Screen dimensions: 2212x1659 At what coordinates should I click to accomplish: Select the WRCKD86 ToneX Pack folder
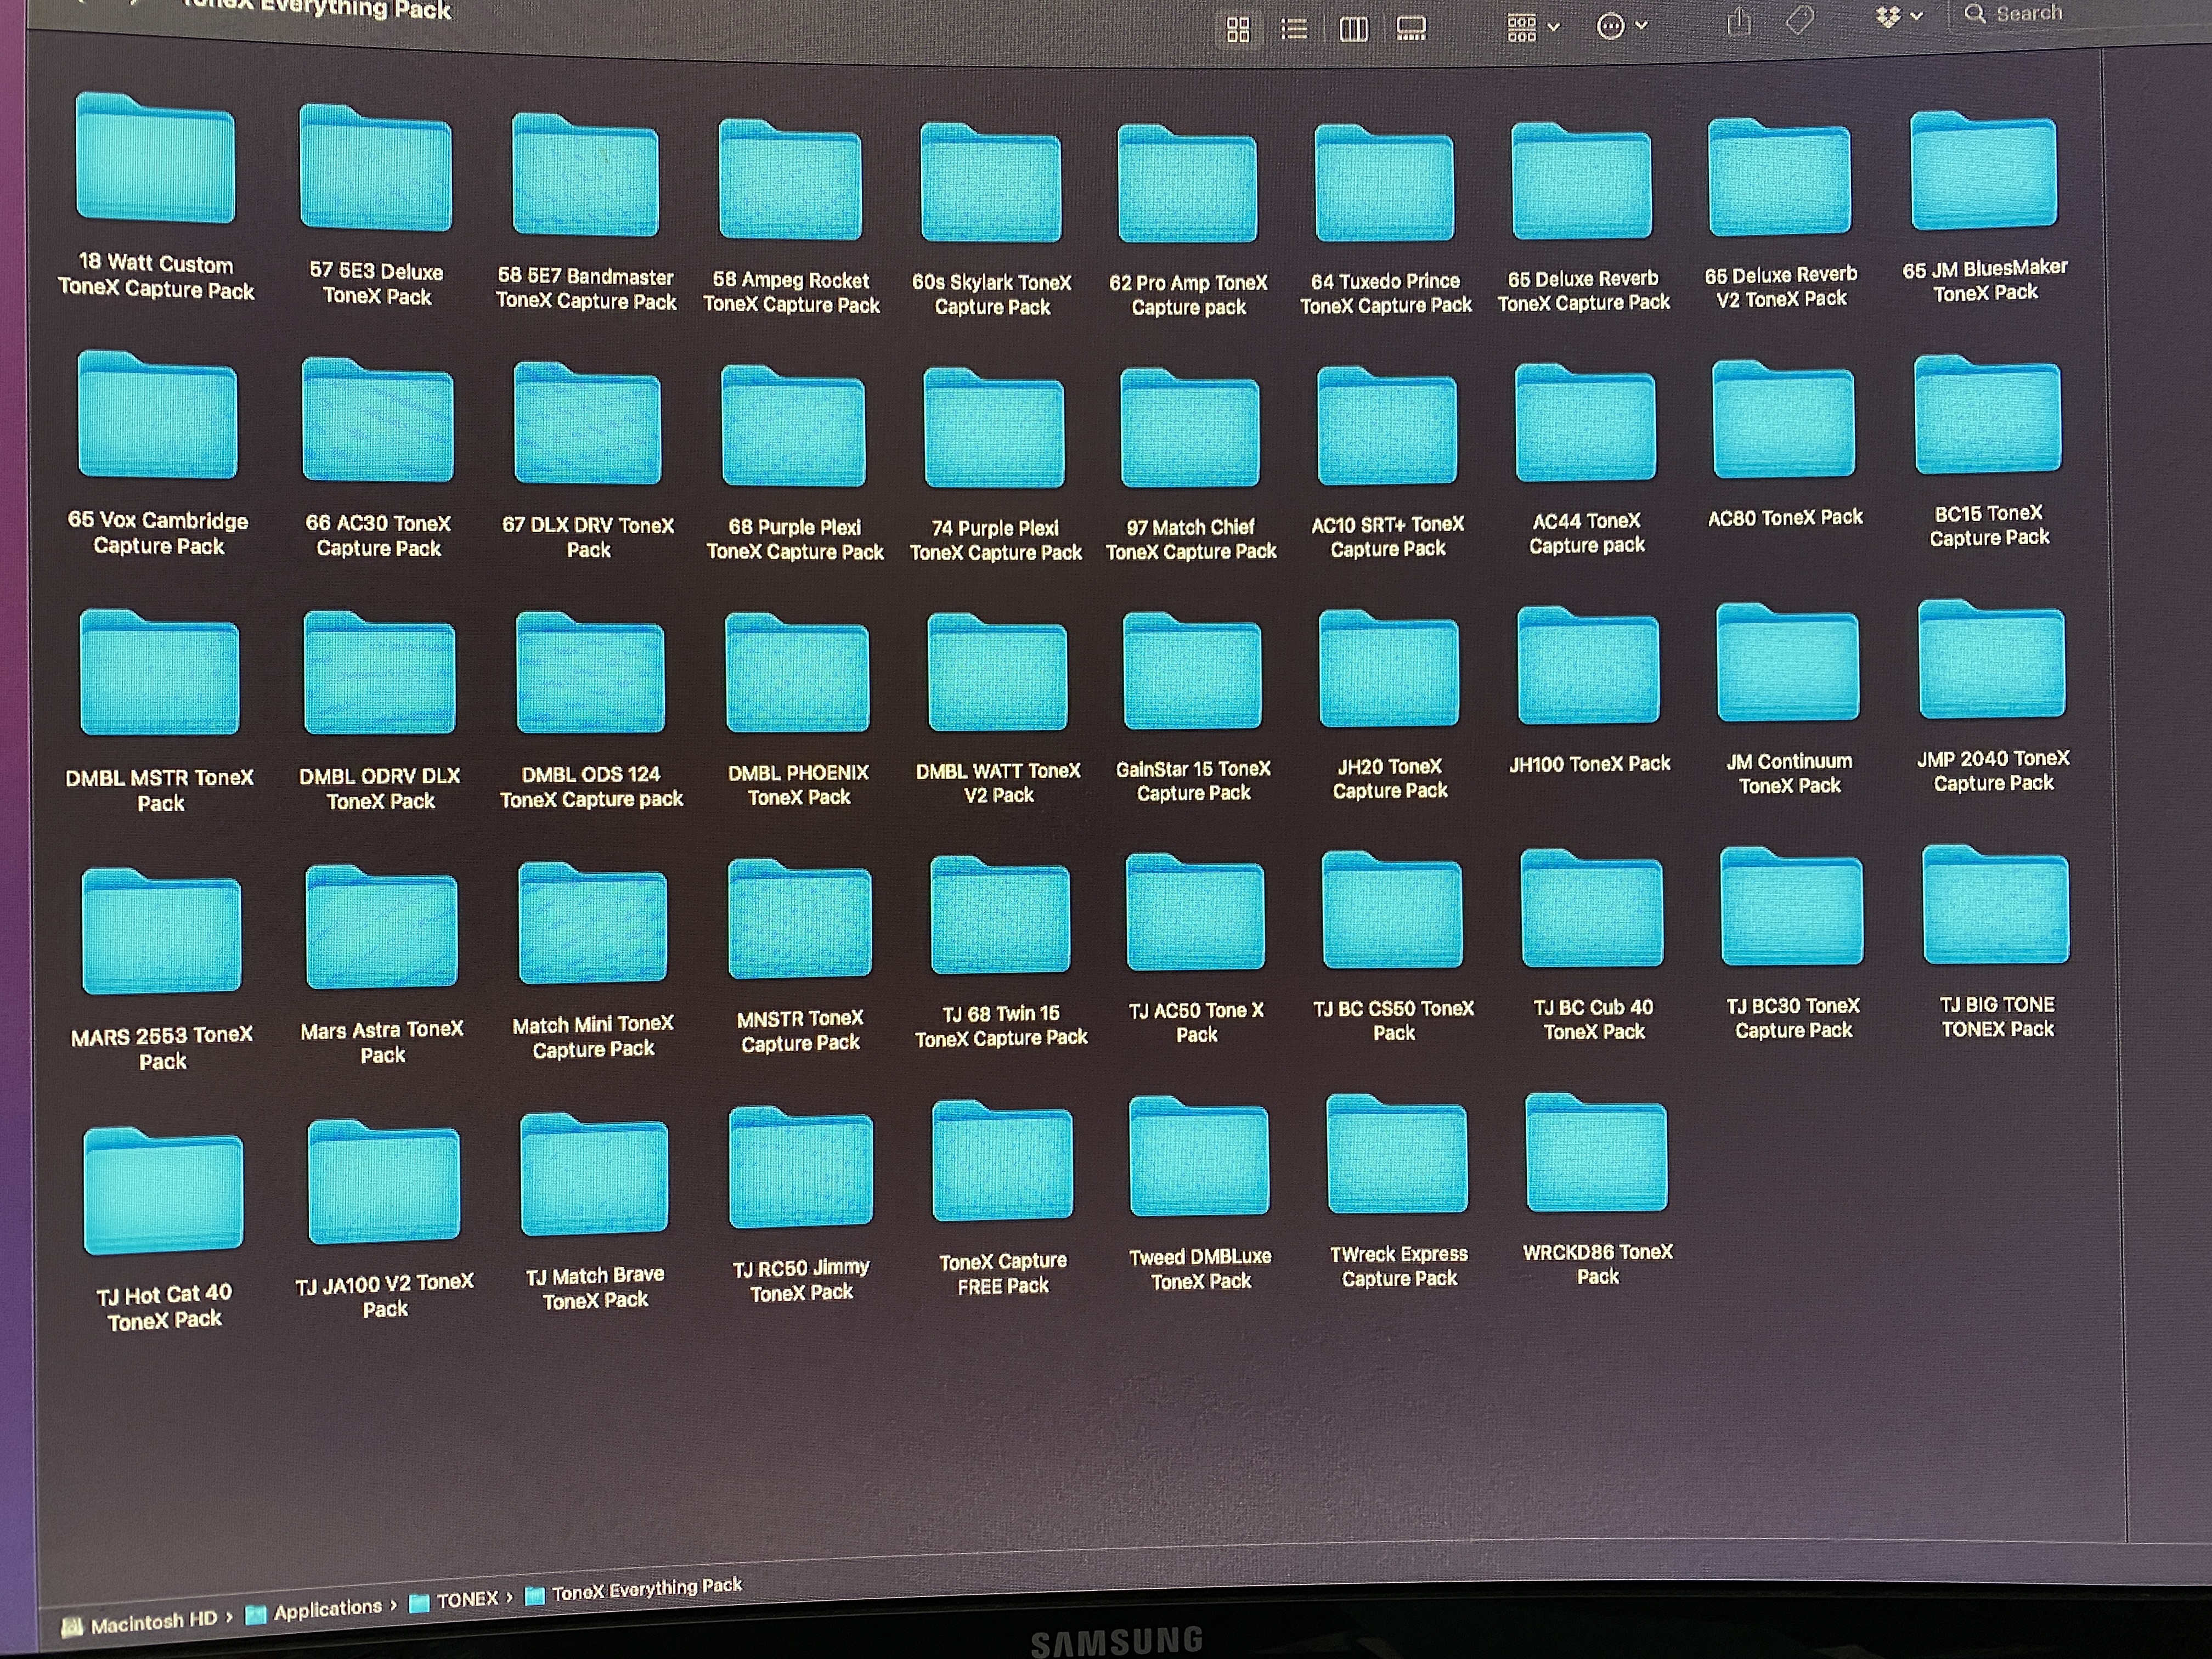point(1595,1155)
